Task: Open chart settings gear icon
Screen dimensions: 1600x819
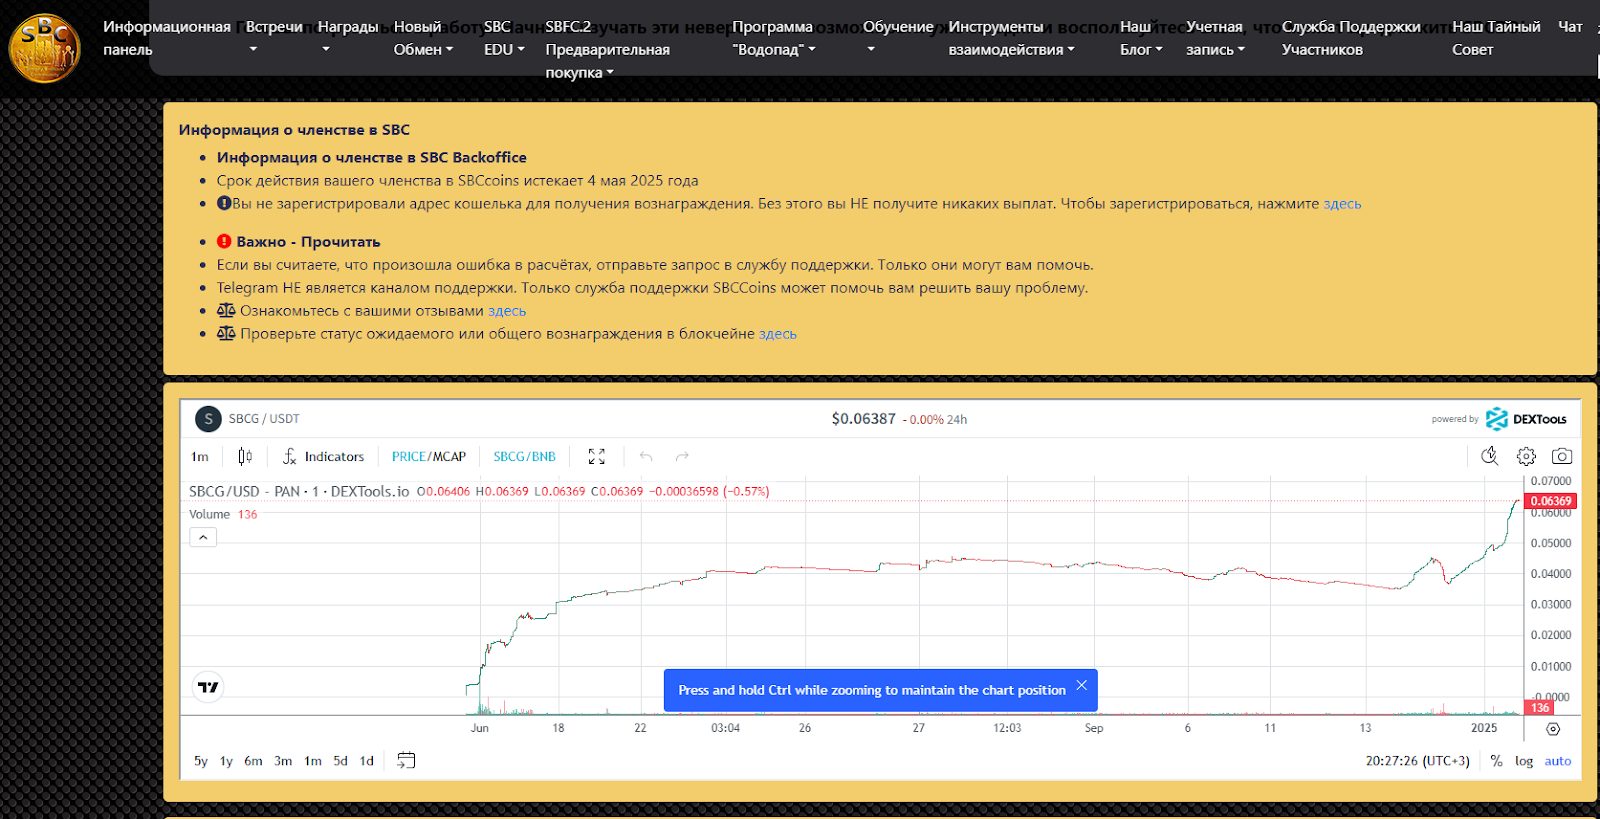Action: click(1526, 456)
